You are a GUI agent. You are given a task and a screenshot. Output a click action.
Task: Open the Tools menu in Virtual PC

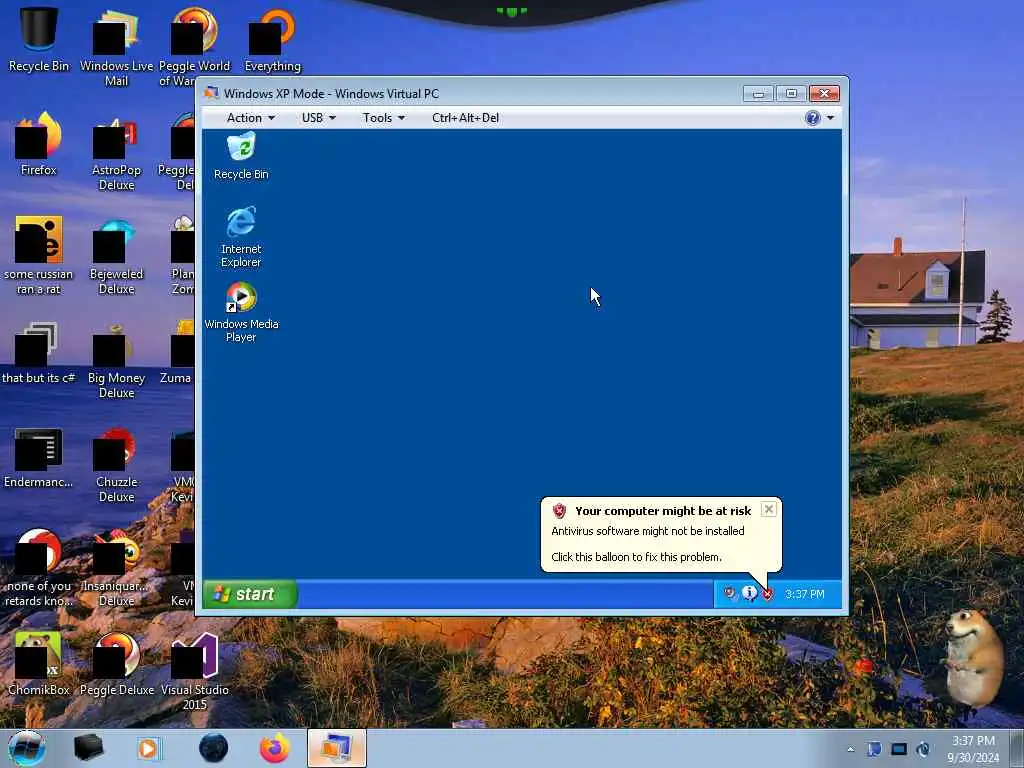tap(383, 118)
